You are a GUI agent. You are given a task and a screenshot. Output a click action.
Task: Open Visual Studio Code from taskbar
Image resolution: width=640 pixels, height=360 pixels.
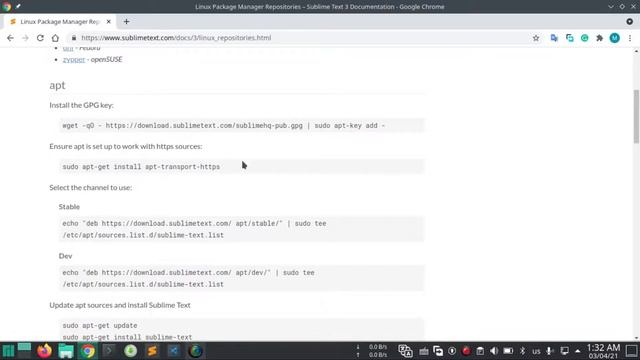pyautogui.click(x=174, y=351)
